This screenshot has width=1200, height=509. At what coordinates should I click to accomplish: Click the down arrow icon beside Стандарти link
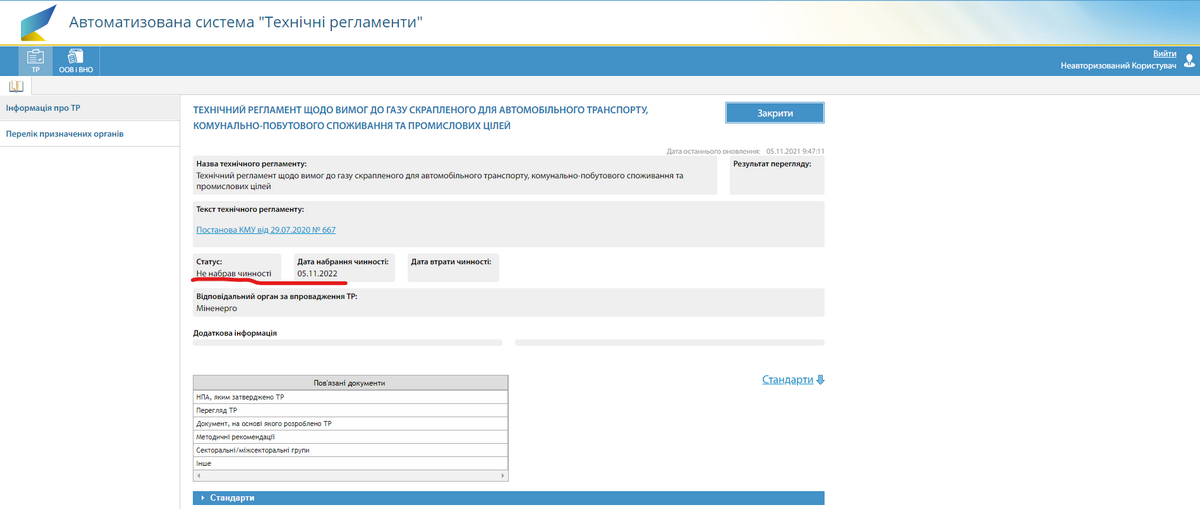point(821,380)
